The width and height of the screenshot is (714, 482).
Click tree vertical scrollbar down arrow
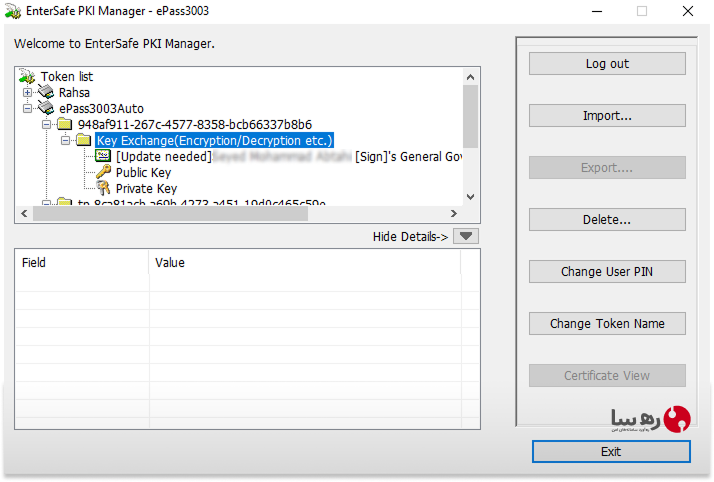click(x=470, y=197)
